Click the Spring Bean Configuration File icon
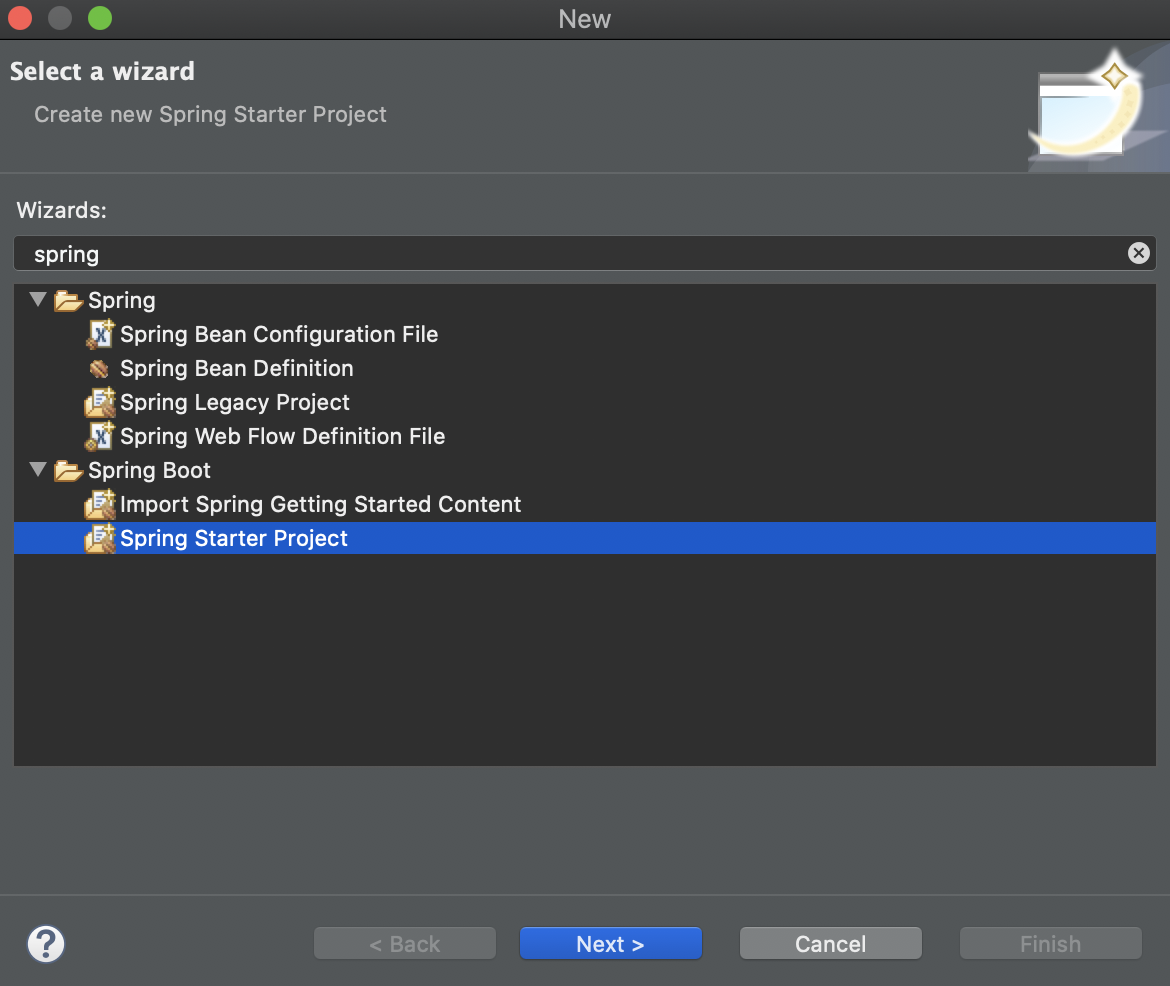This screenshot has width=1170, height=986. click(100, 334)
